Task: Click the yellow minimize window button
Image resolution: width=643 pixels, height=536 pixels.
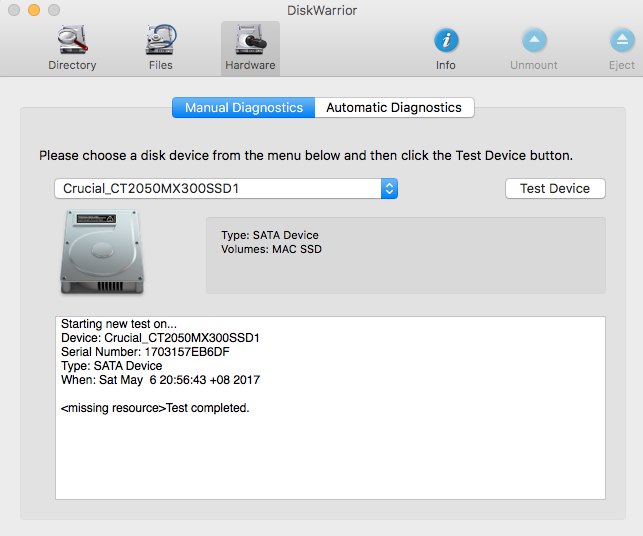Action: point(34,10)
